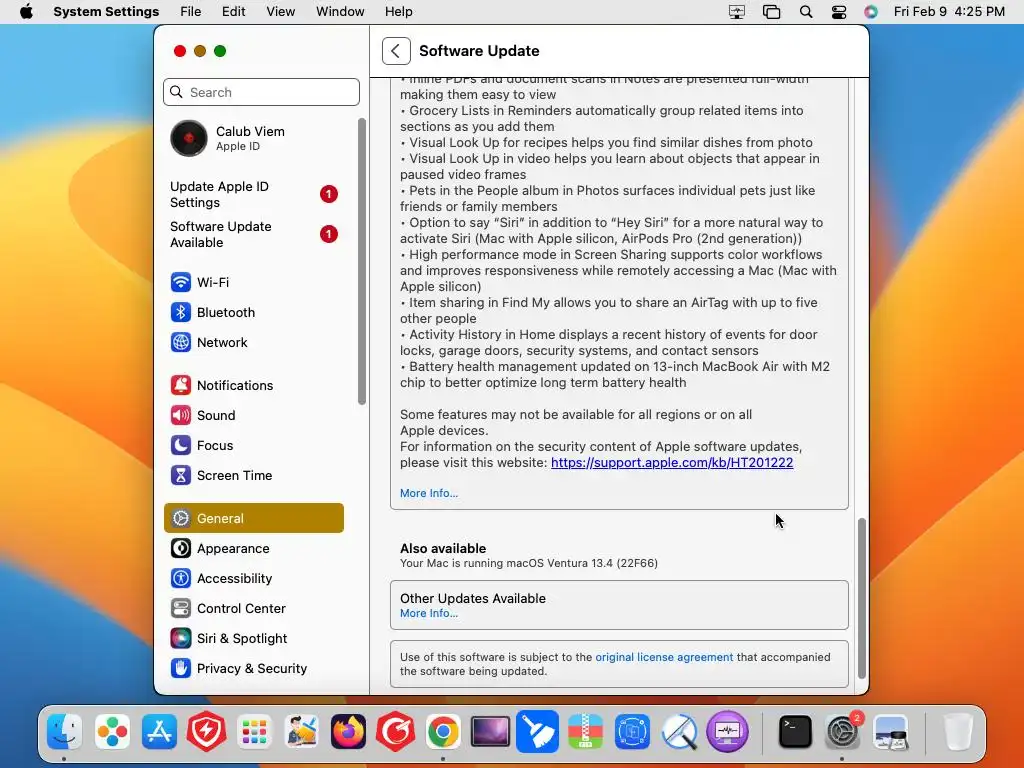This screenshot has width=1024, height=768.
Task: Open Finder from the Dock
Action: tap(64, 731)
